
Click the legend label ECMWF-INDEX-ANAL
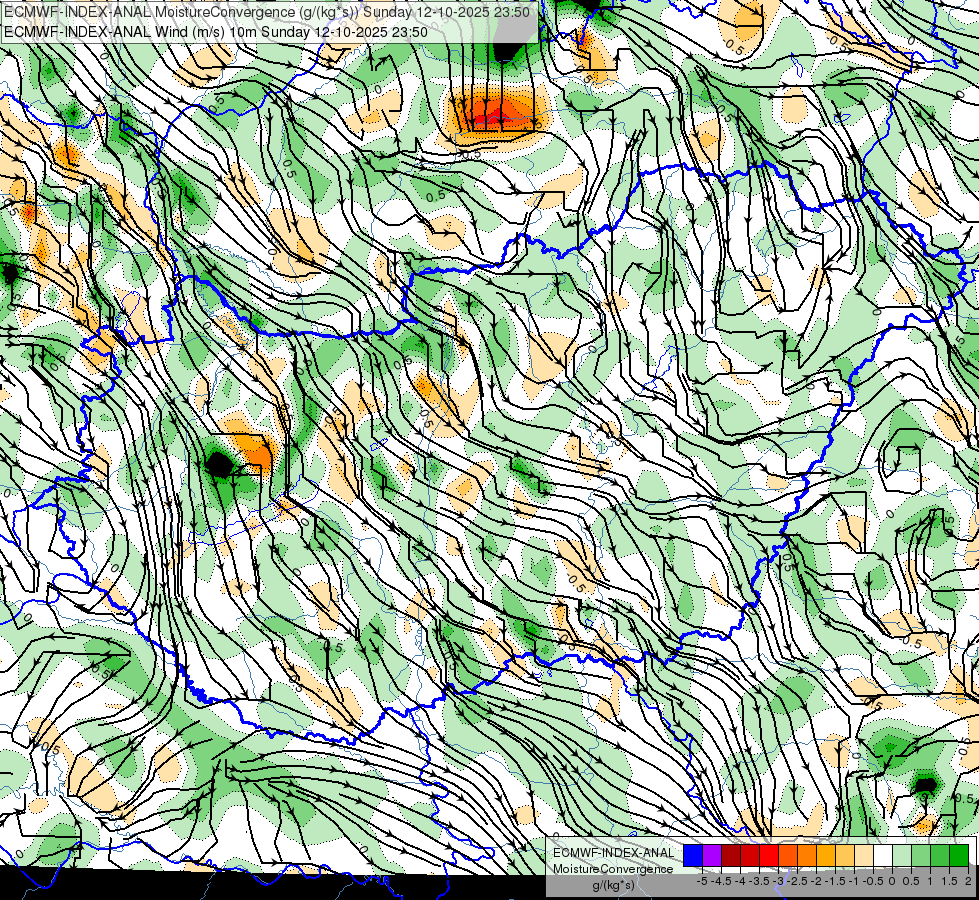point(614,853)
